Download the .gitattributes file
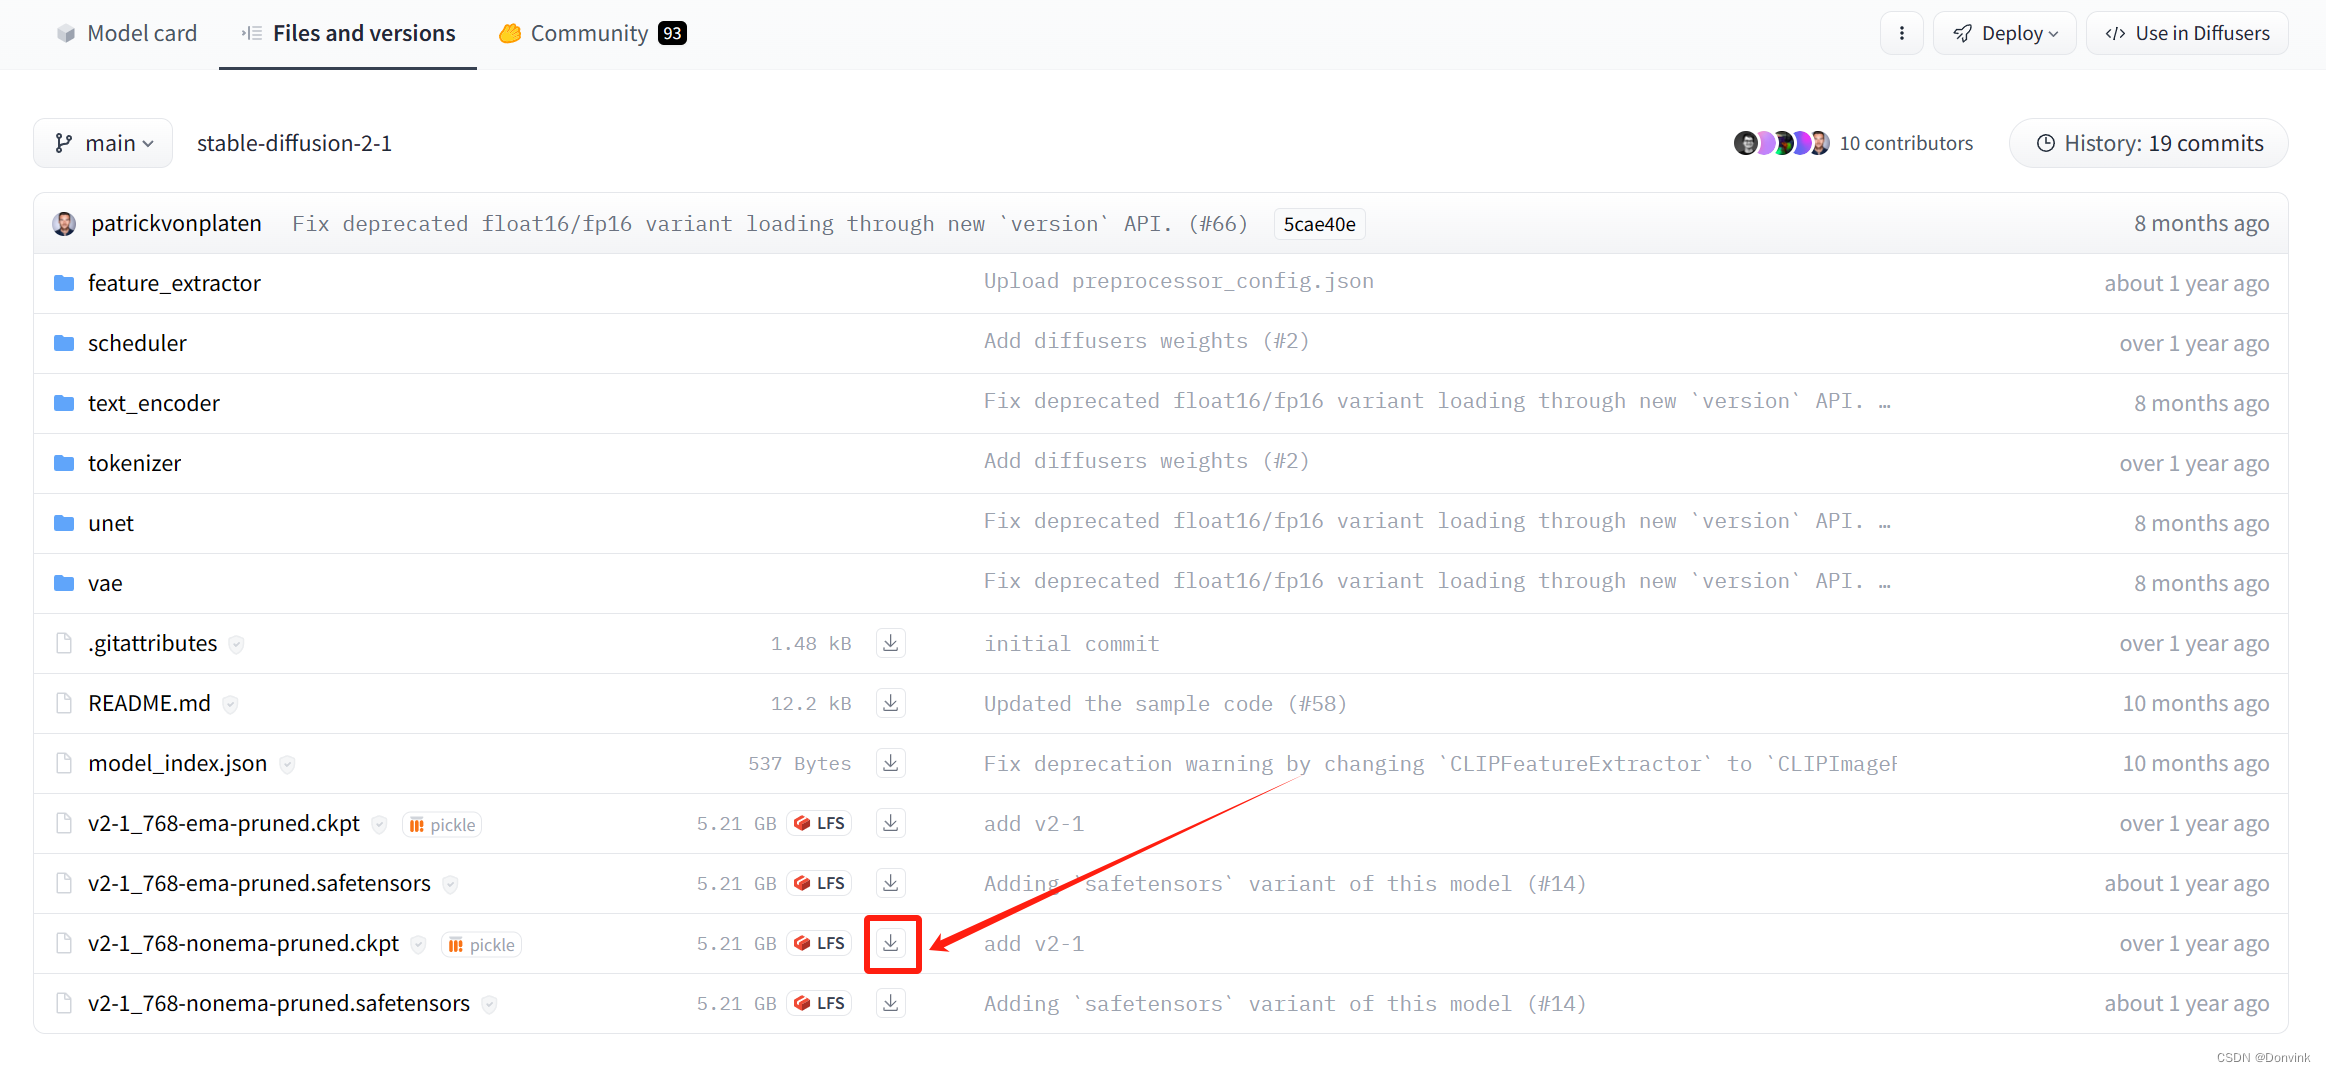This screenshot has height=1072, width=2326. [x=890, y=643]
